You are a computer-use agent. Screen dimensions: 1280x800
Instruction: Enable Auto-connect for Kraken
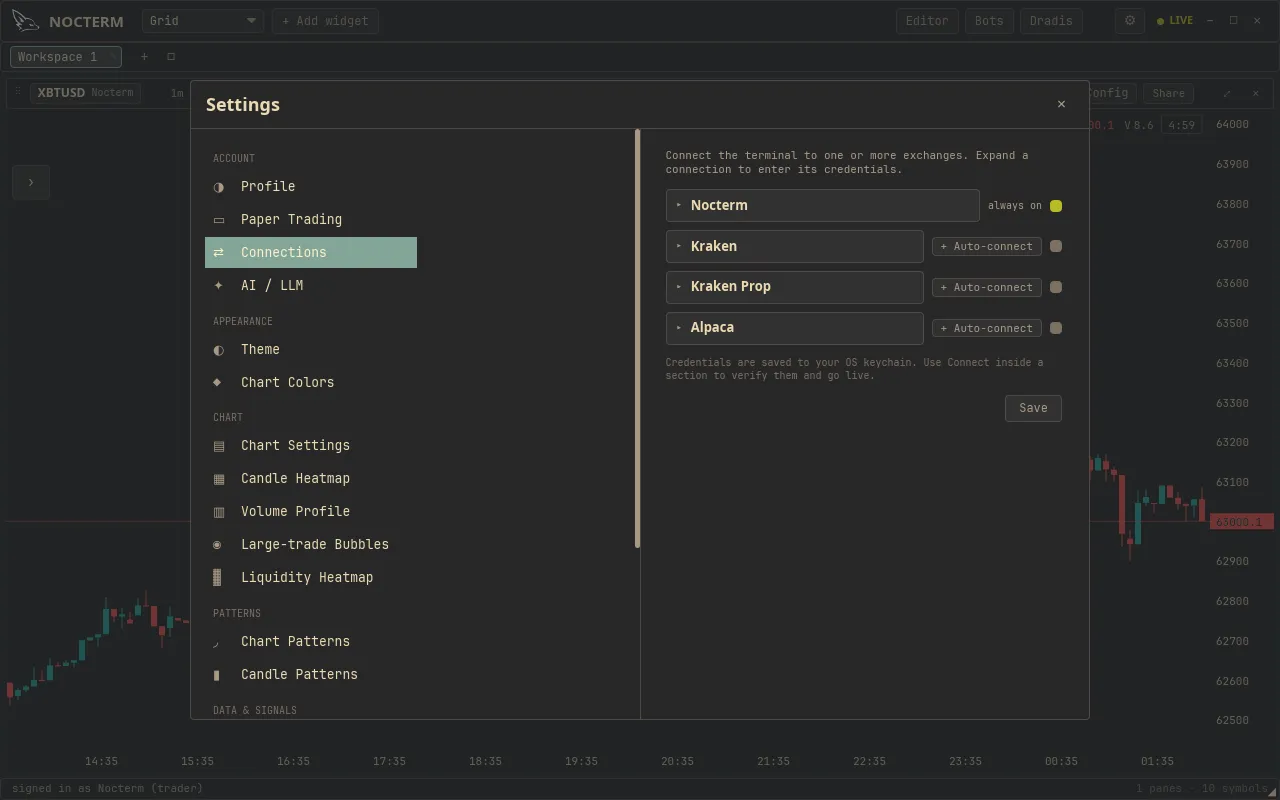pyautogui.click(x=987, y=246)
